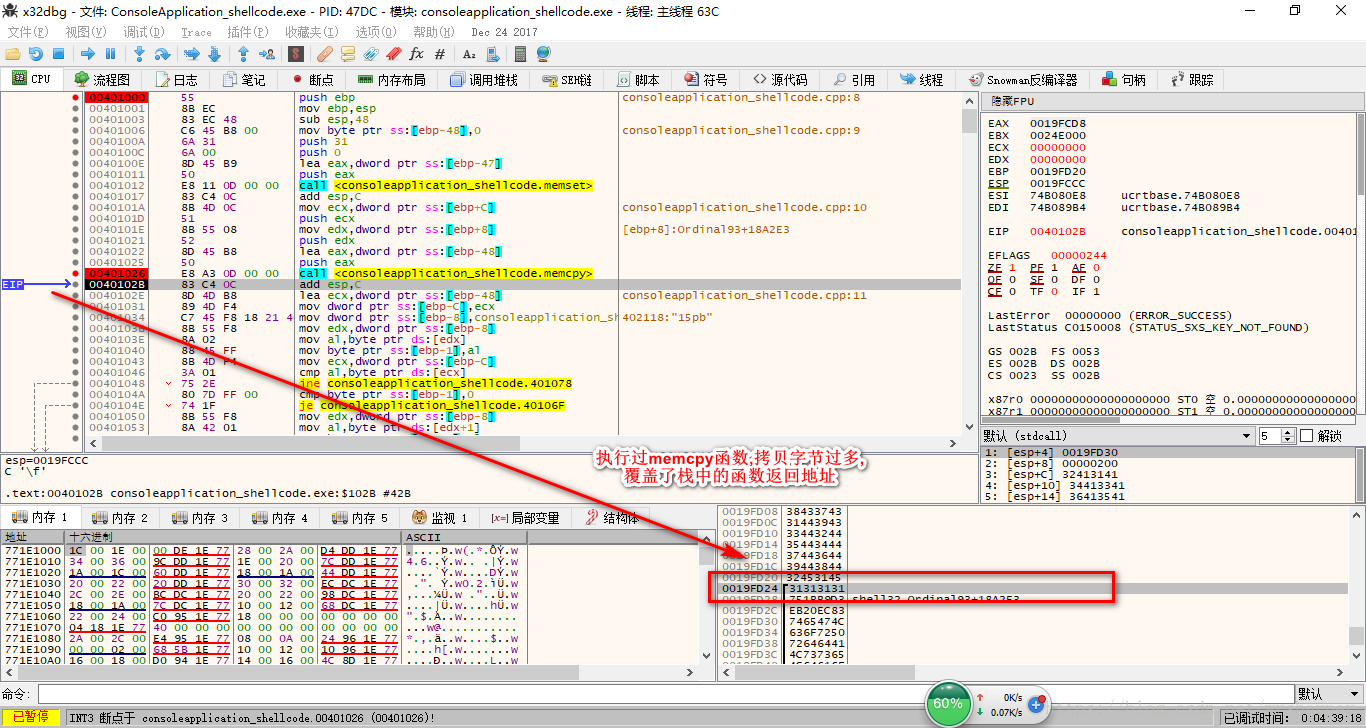Click the argument count spinner showing 5
The width and height of the screenshot is (1366, 728).
pos(1277,436)
